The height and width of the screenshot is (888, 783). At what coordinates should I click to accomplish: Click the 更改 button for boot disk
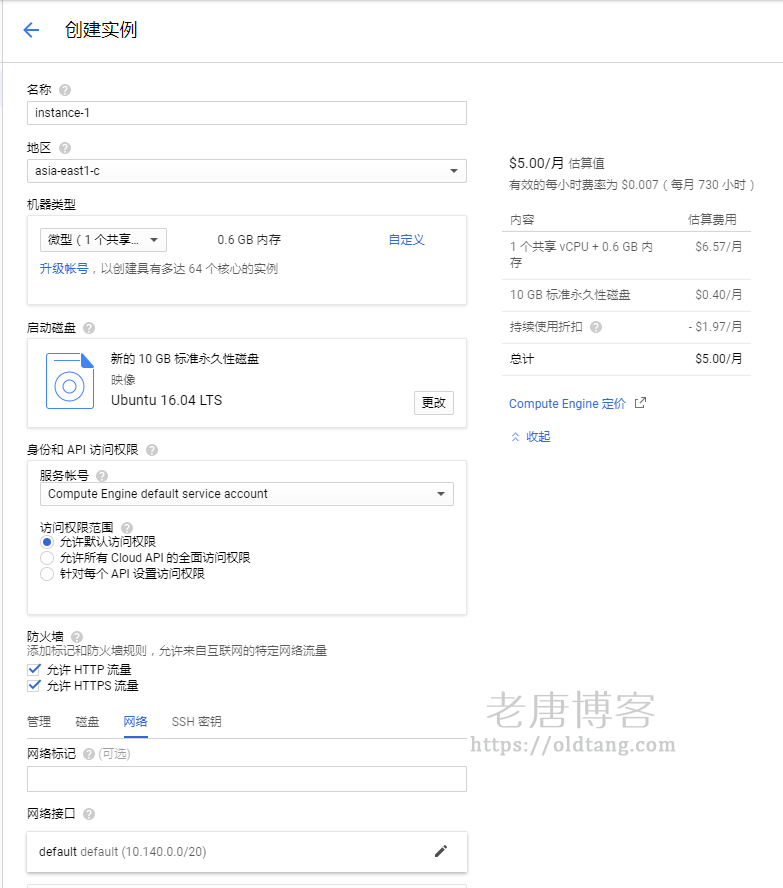click(x=433, y=402)
